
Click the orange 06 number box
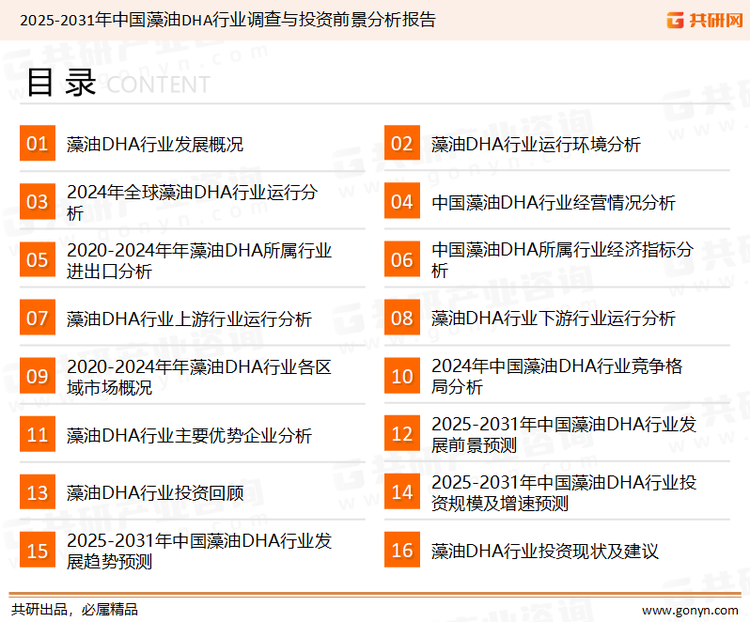tap(402, 259)
